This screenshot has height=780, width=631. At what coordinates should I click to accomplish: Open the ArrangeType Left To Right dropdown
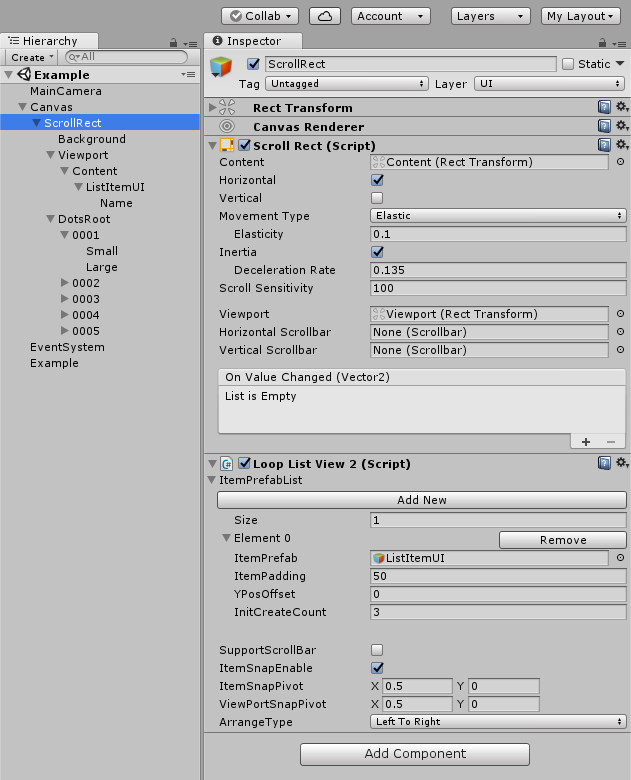[x=498, y=721]
